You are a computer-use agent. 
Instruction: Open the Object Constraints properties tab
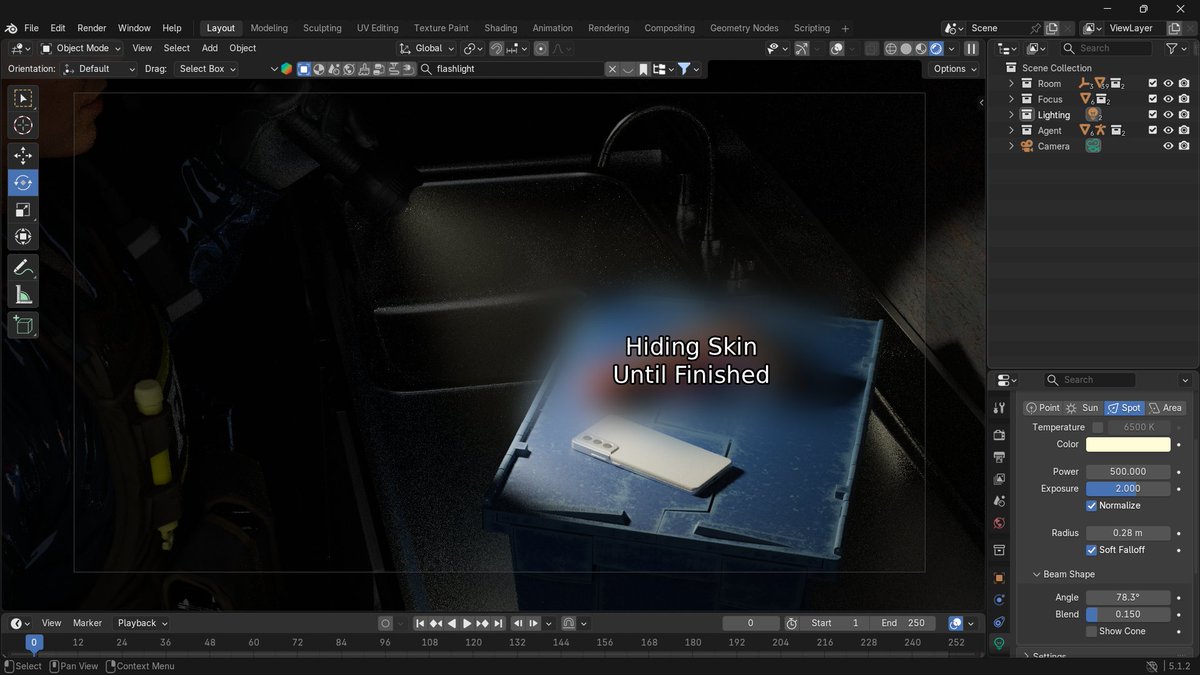pos(999,622)
